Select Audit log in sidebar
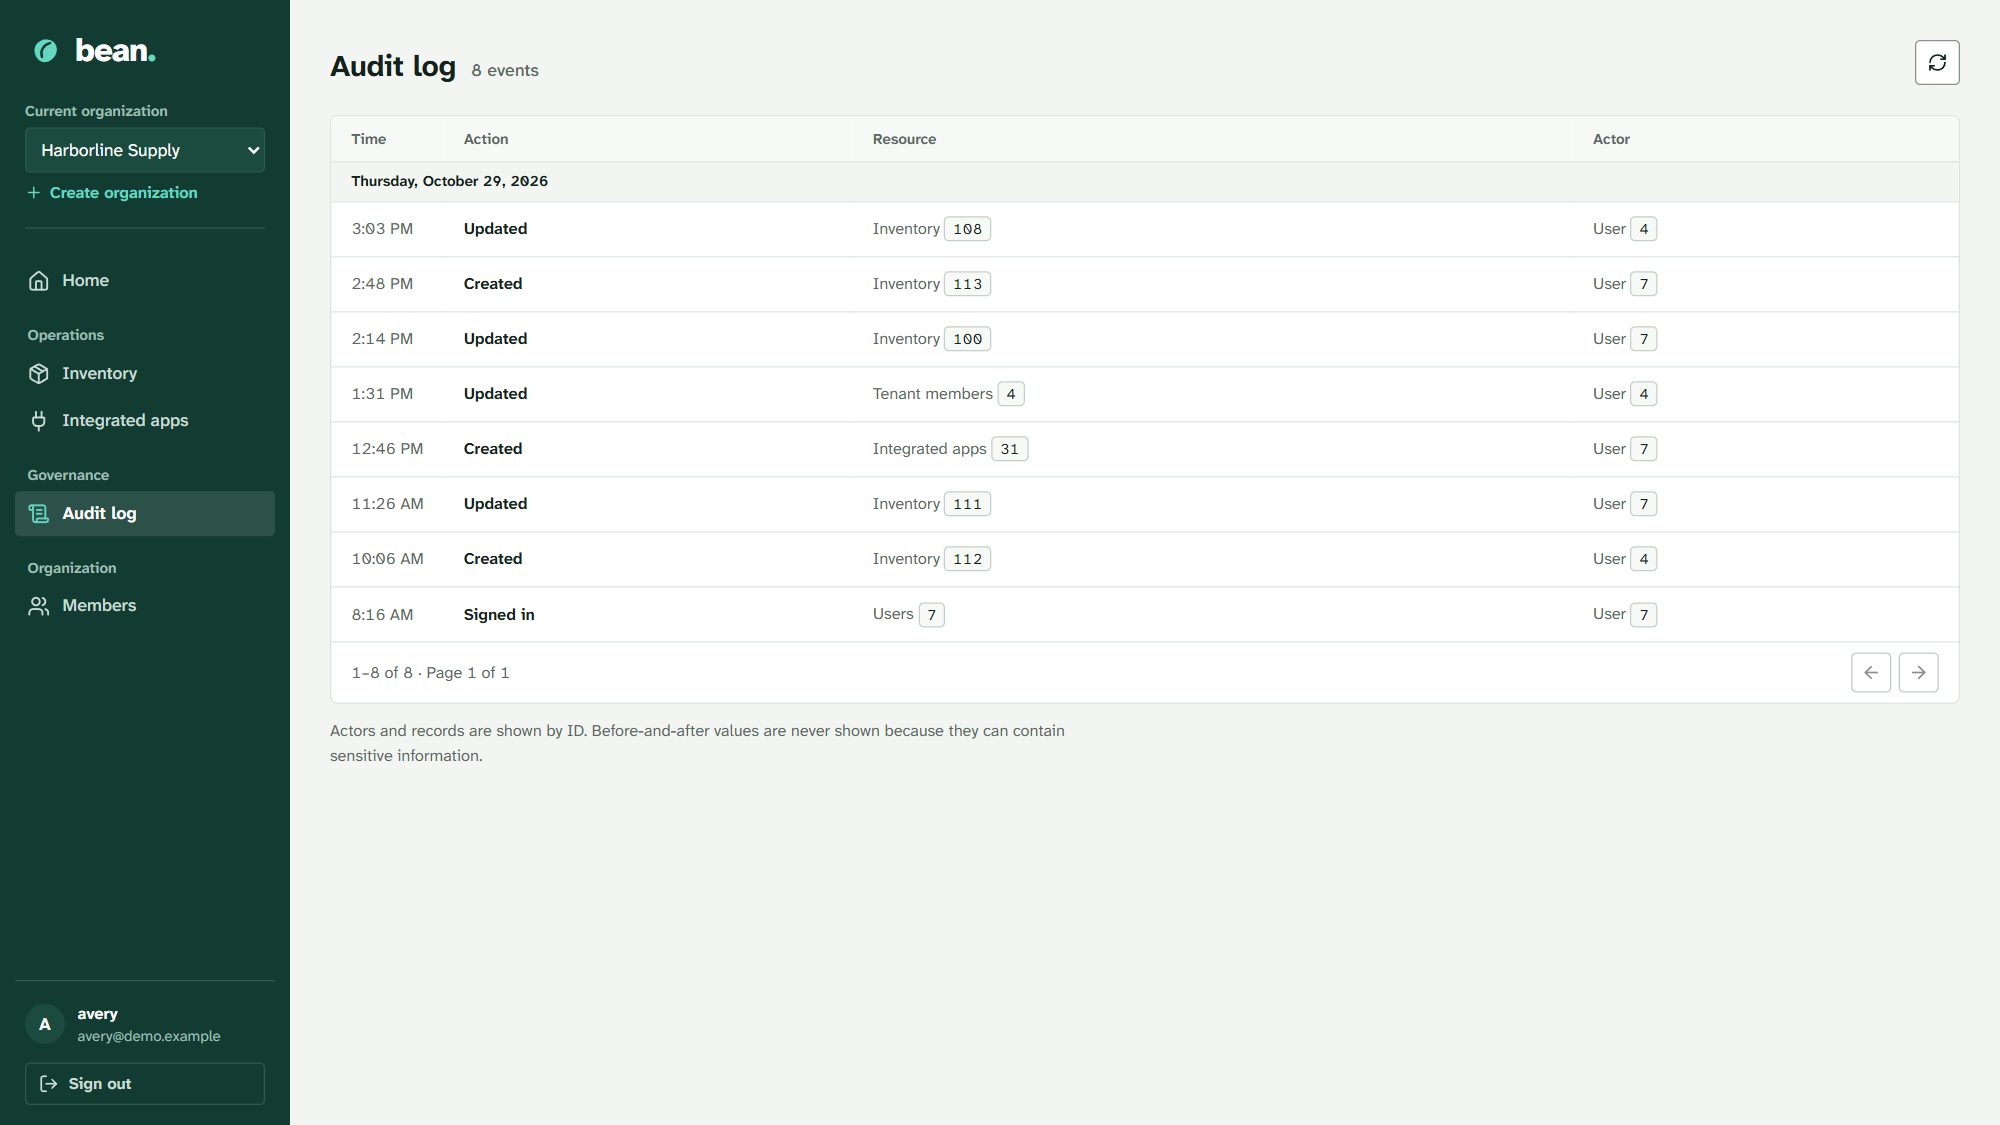2000x1125 pixels. click(x=145, y=514)
